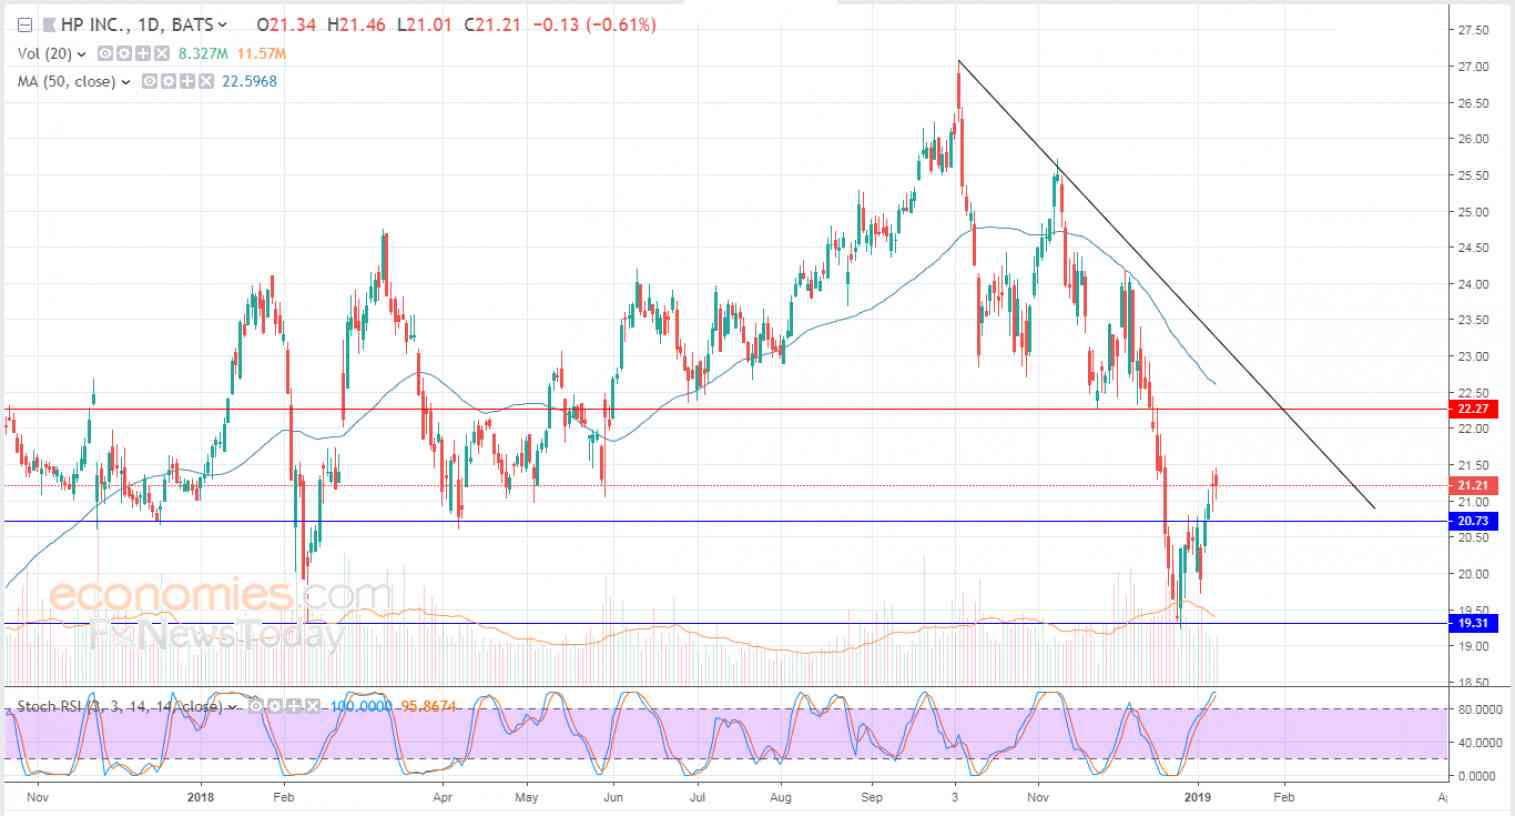This screenshot has width=1515, height=816.
Task: Toggle visibility of MA (50, close) indicator
Action: pyautogui.click(x=150, y=81)
